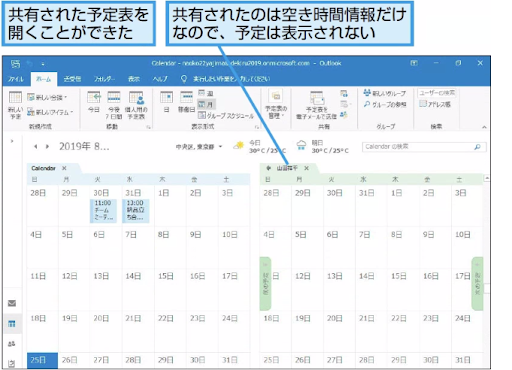
Task: Click the send/receive quick access icon
Action: tap(15, 63)
